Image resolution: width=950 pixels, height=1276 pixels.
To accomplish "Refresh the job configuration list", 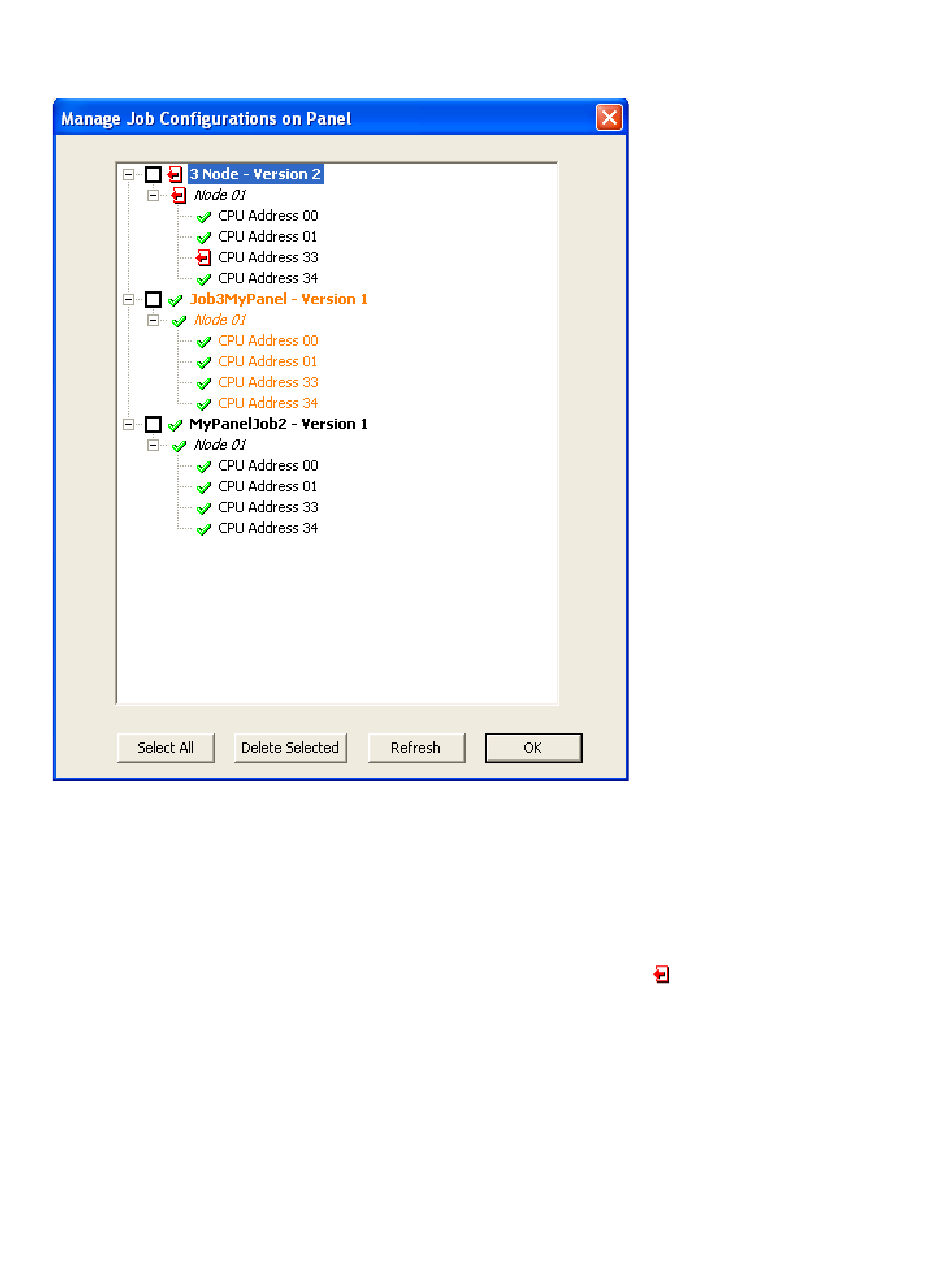I will coord(416,748).
